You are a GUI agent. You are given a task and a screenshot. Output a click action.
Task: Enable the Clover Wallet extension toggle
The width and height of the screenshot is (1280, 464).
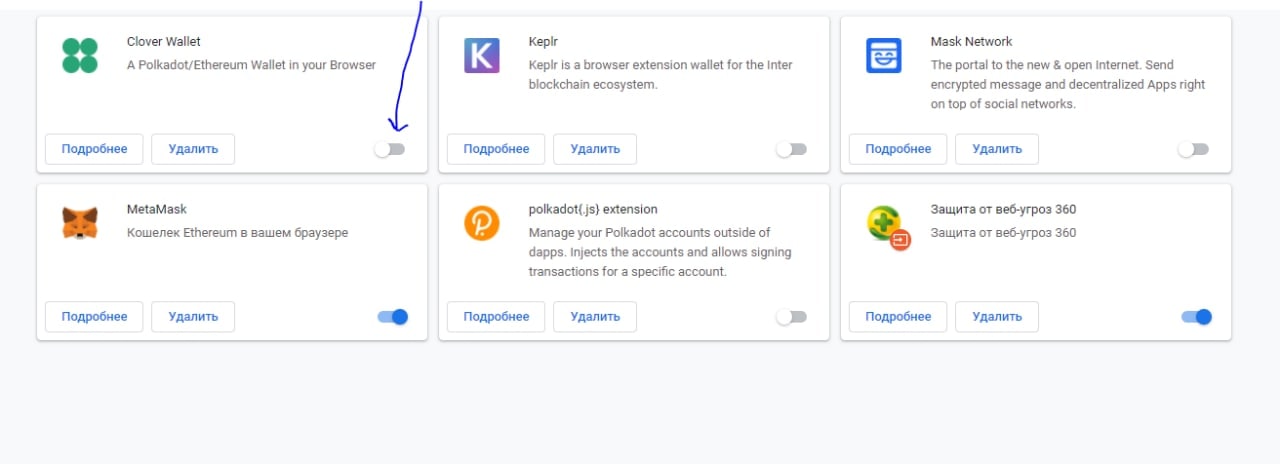click(x=390, y=149)
